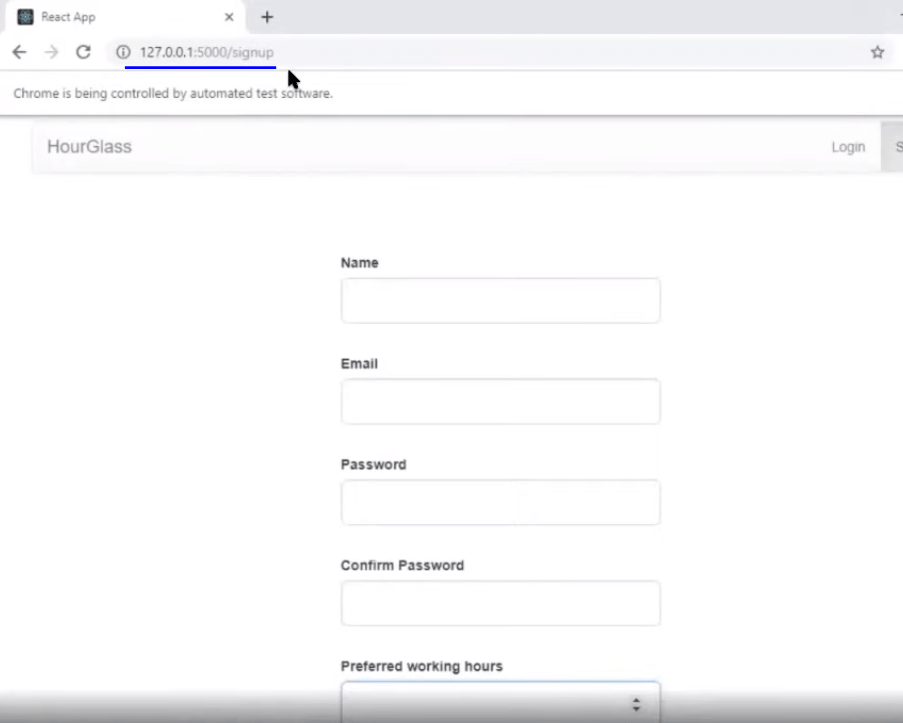Click the Email field label

pyautogui.click(x=359, y=364)
